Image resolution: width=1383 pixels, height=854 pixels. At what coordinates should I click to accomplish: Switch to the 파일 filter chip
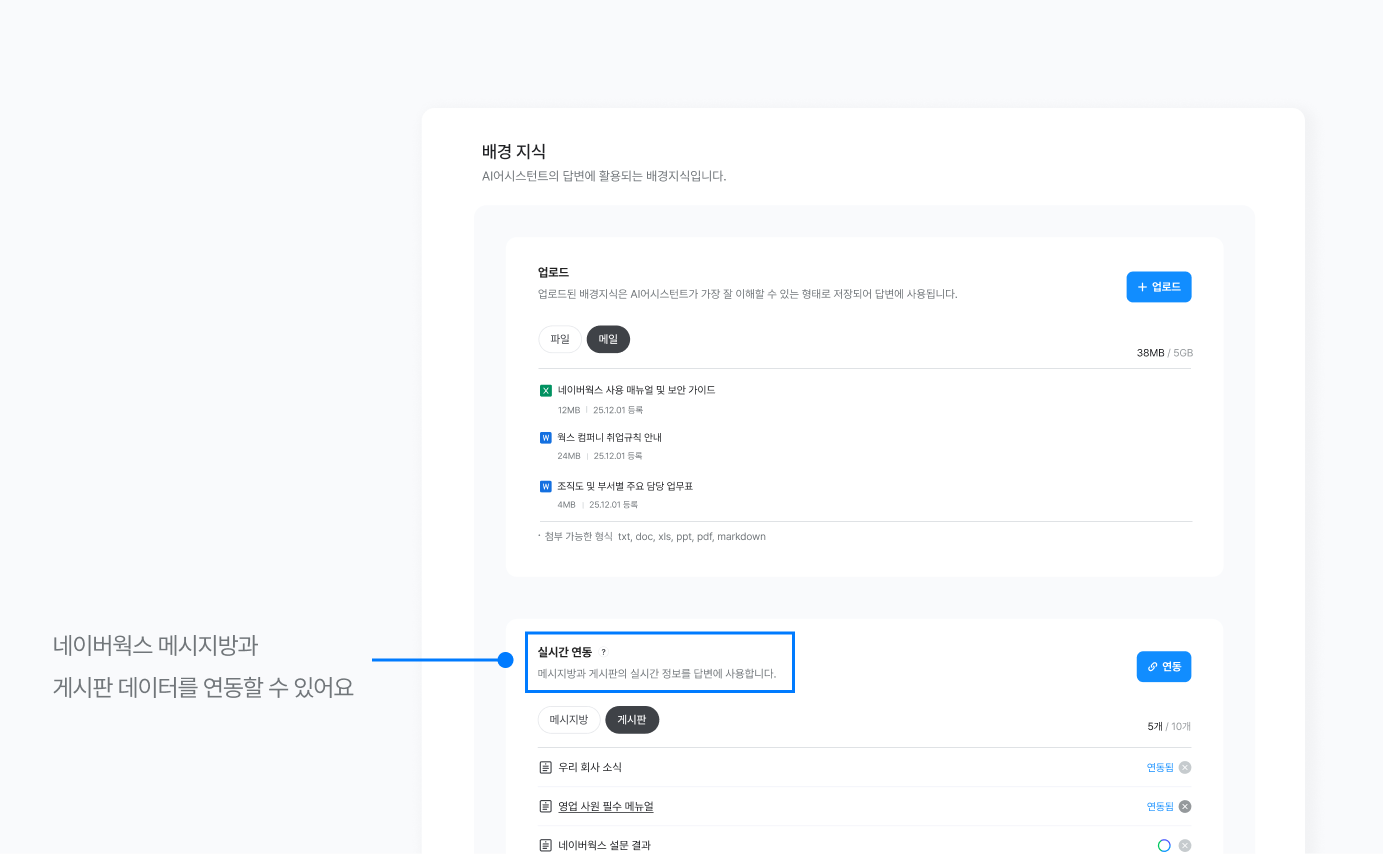[559, 339]
